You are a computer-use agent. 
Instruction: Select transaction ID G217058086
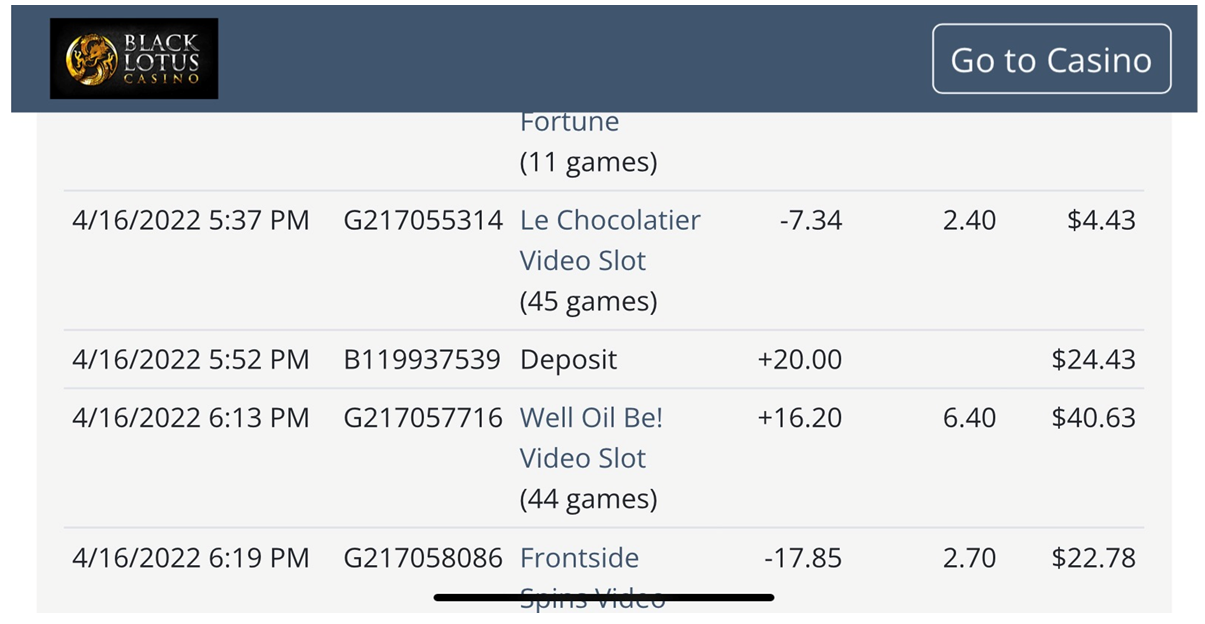(422, 558)
